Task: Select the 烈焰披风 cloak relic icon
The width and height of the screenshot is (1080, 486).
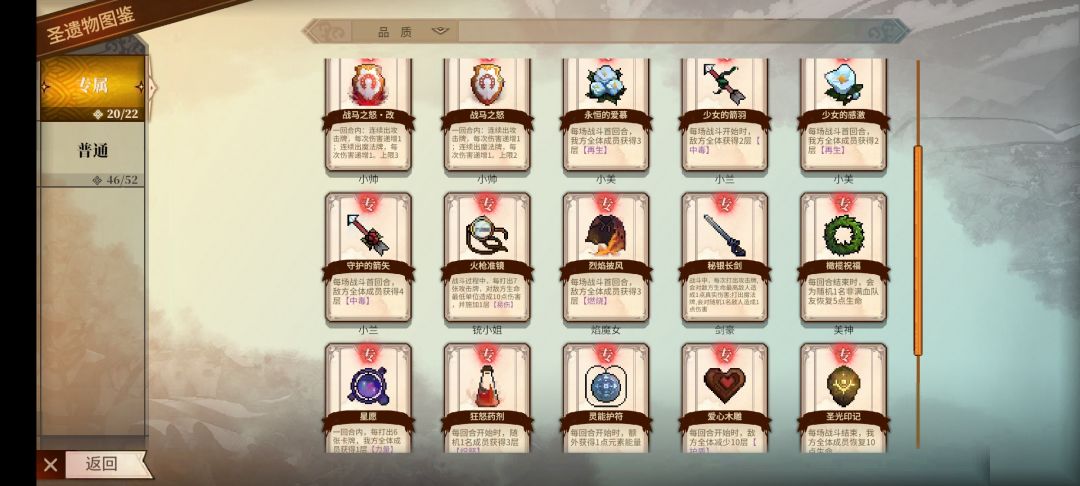Action: tap(606, 234)
